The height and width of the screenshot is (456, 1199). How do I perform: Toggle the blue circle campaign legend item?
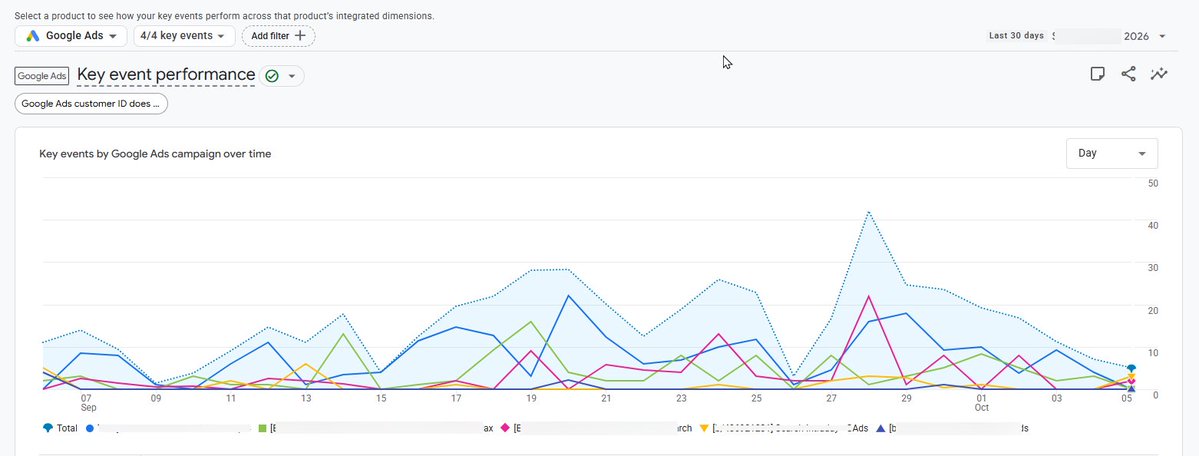click(168, 428)
